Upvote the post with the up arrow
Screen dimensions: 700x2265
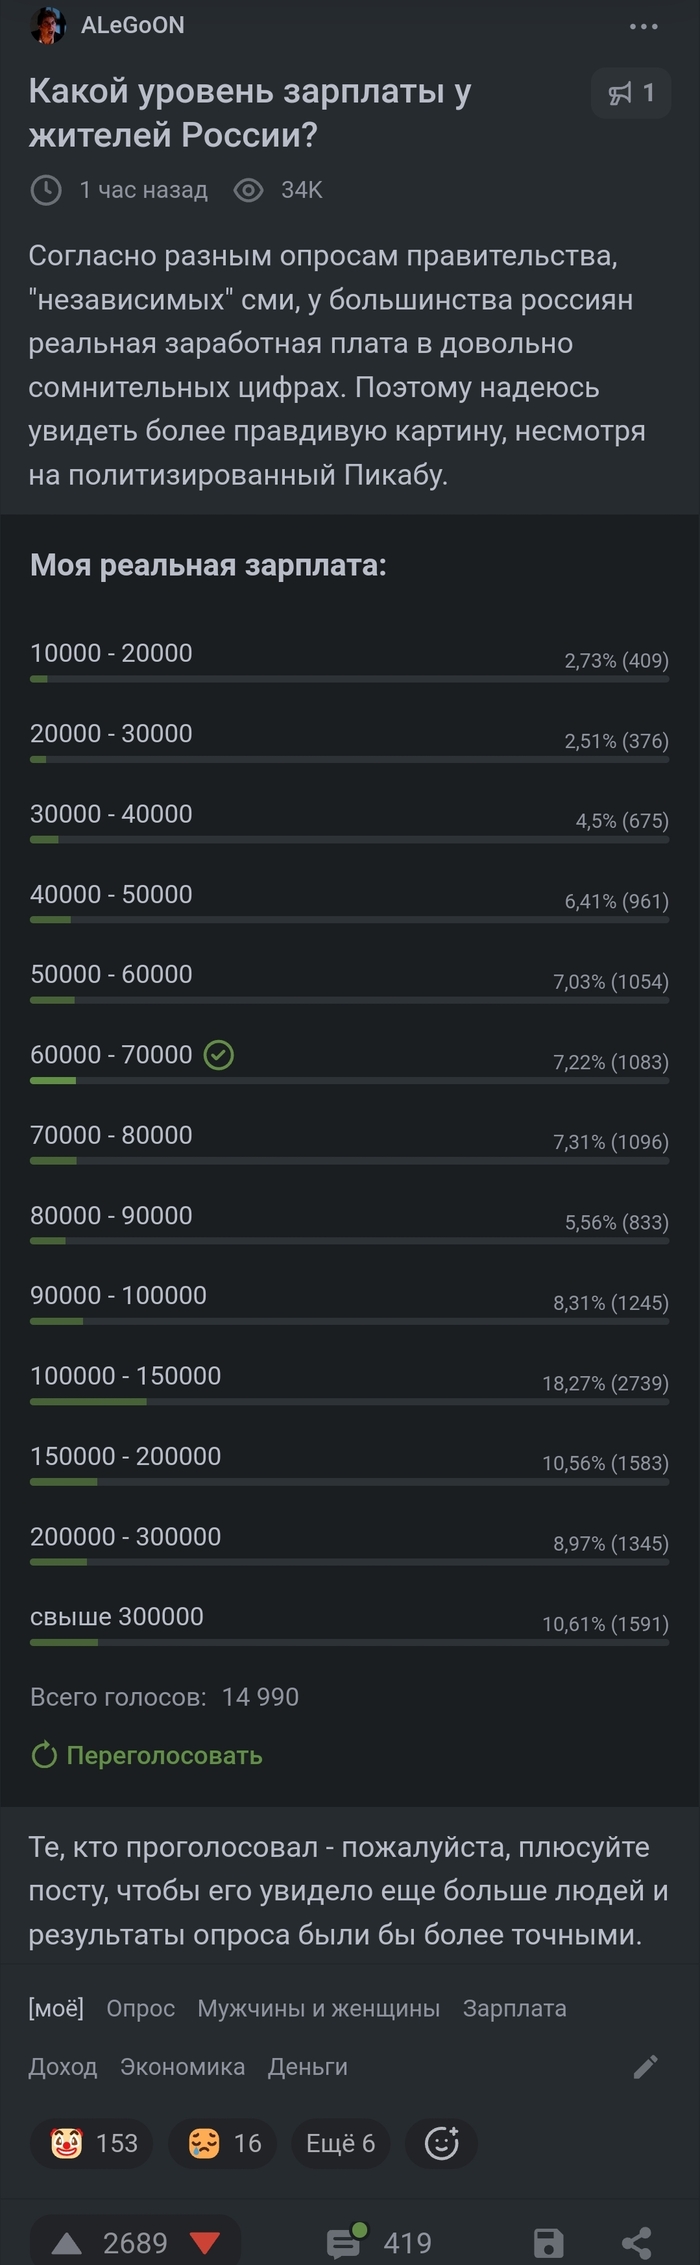click(x=66, y=2243)
